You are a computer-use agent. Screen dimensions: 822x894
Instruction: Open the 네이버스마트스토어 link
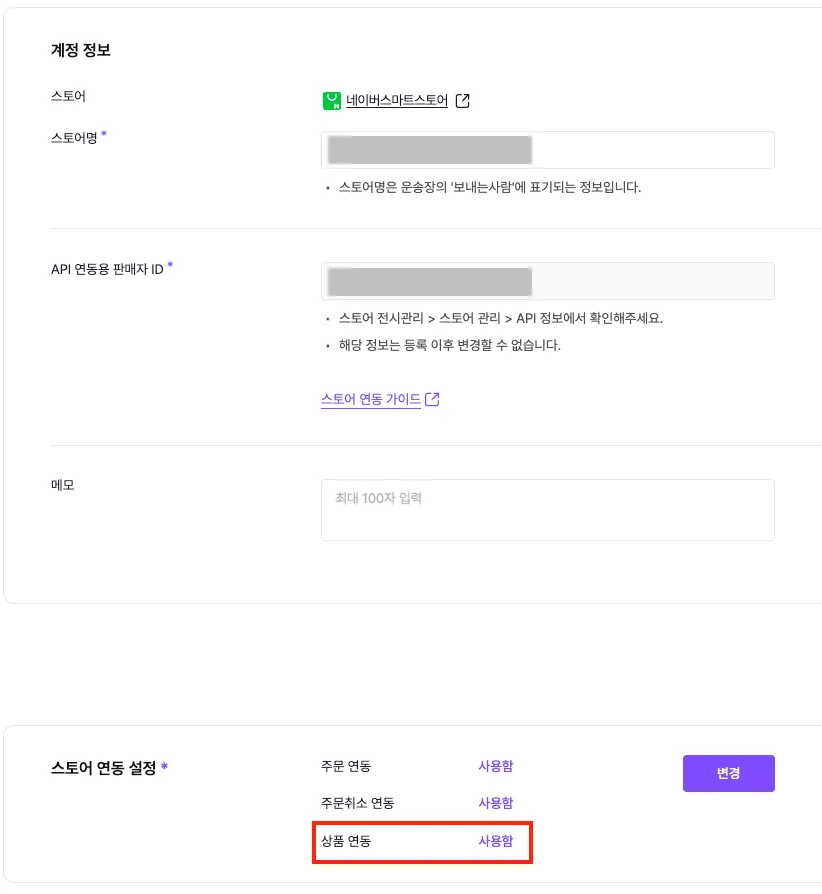[397, 101]
